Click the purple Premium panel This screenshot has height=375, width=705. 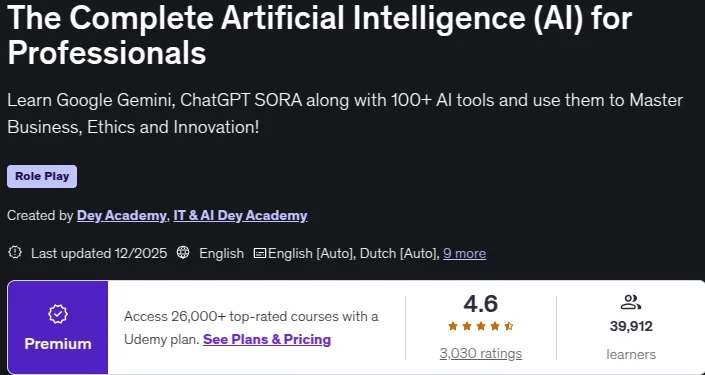coord(58,327)
